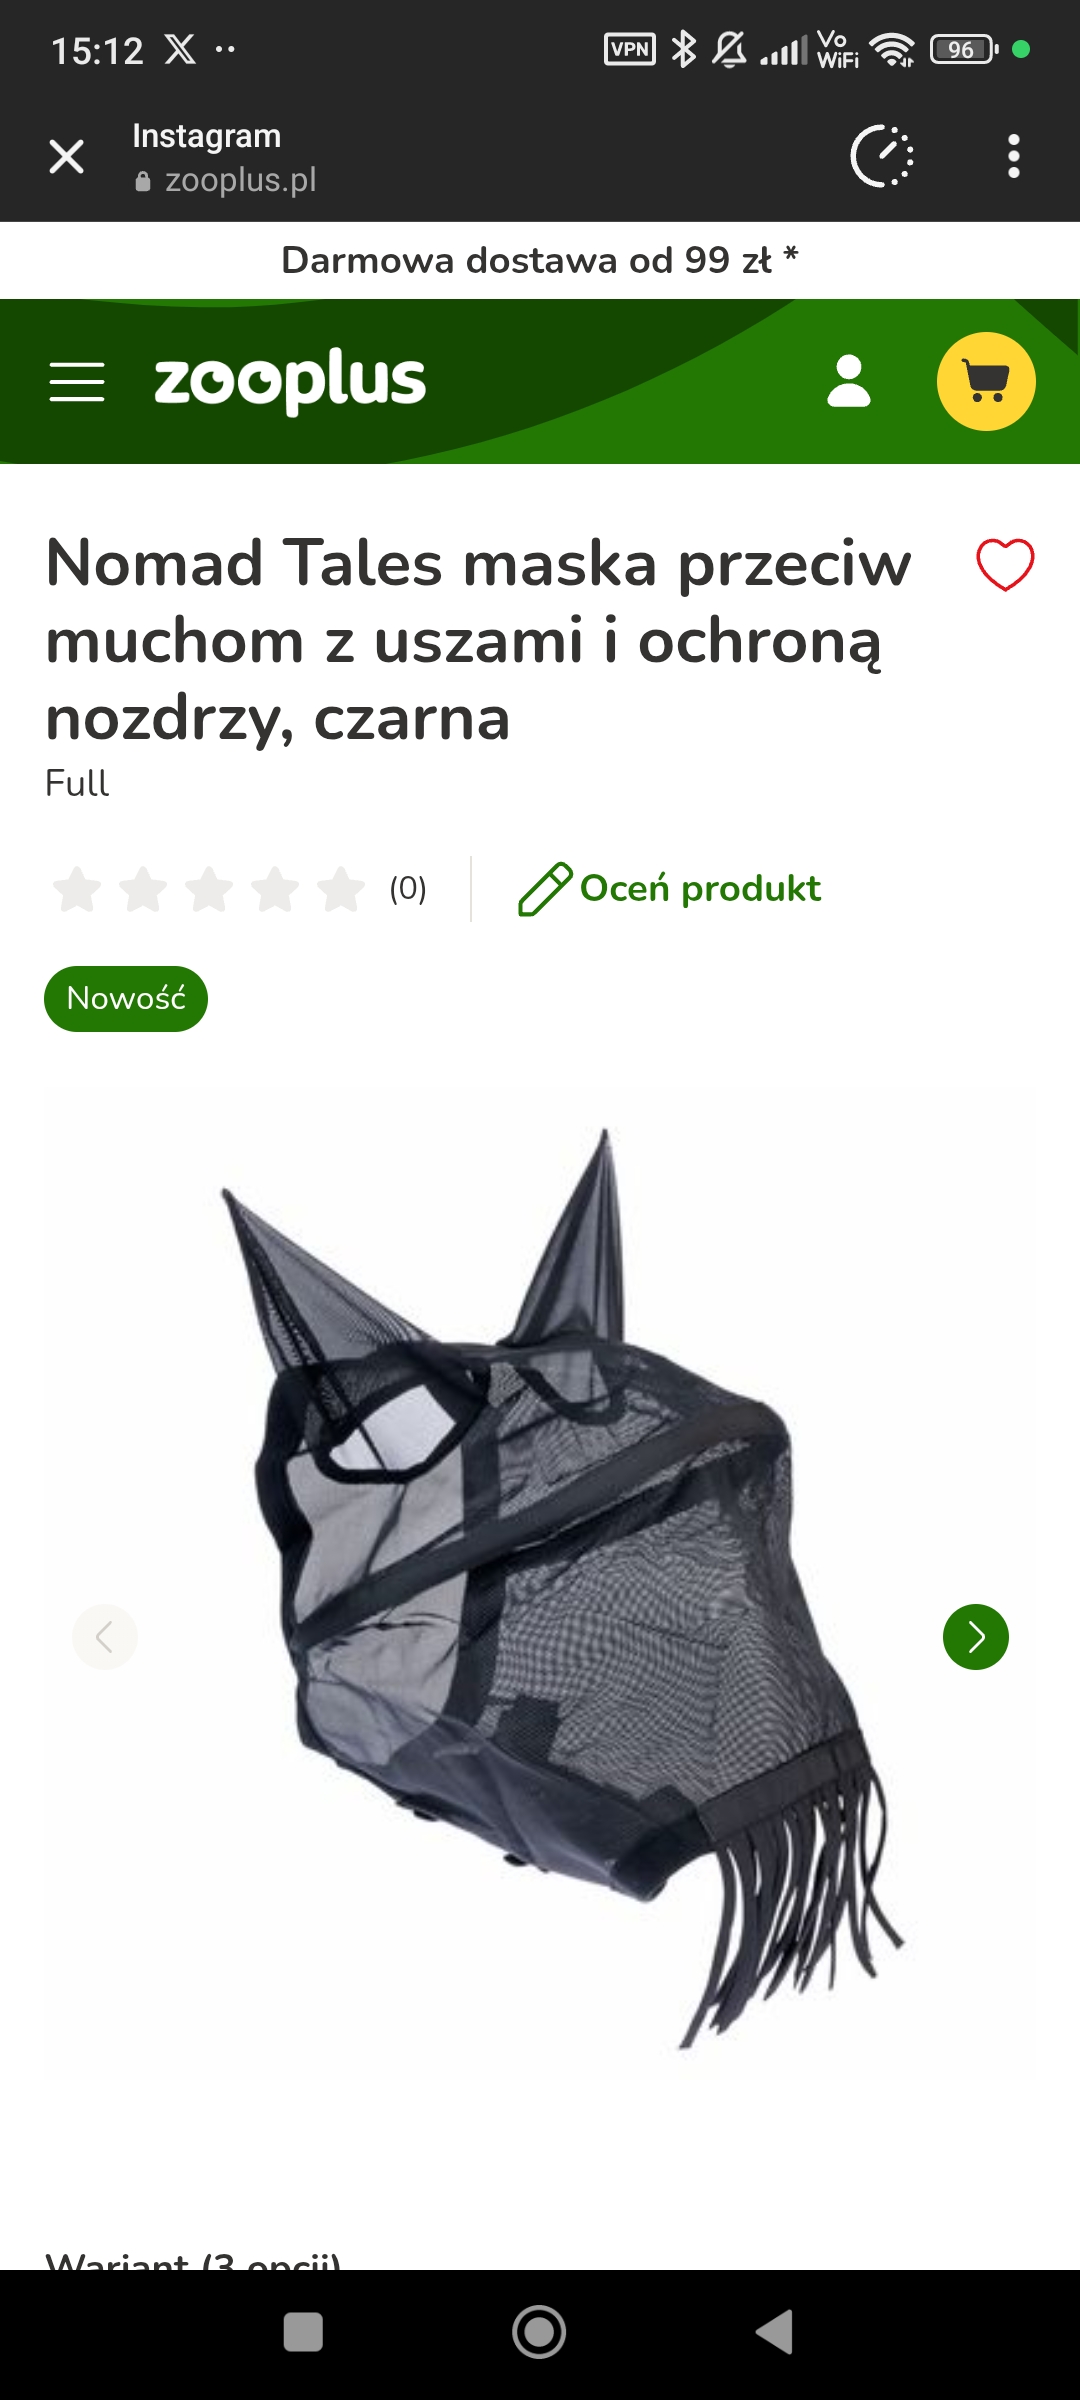
Task: Open the yellow shopping cart
Action: (986, 381)
